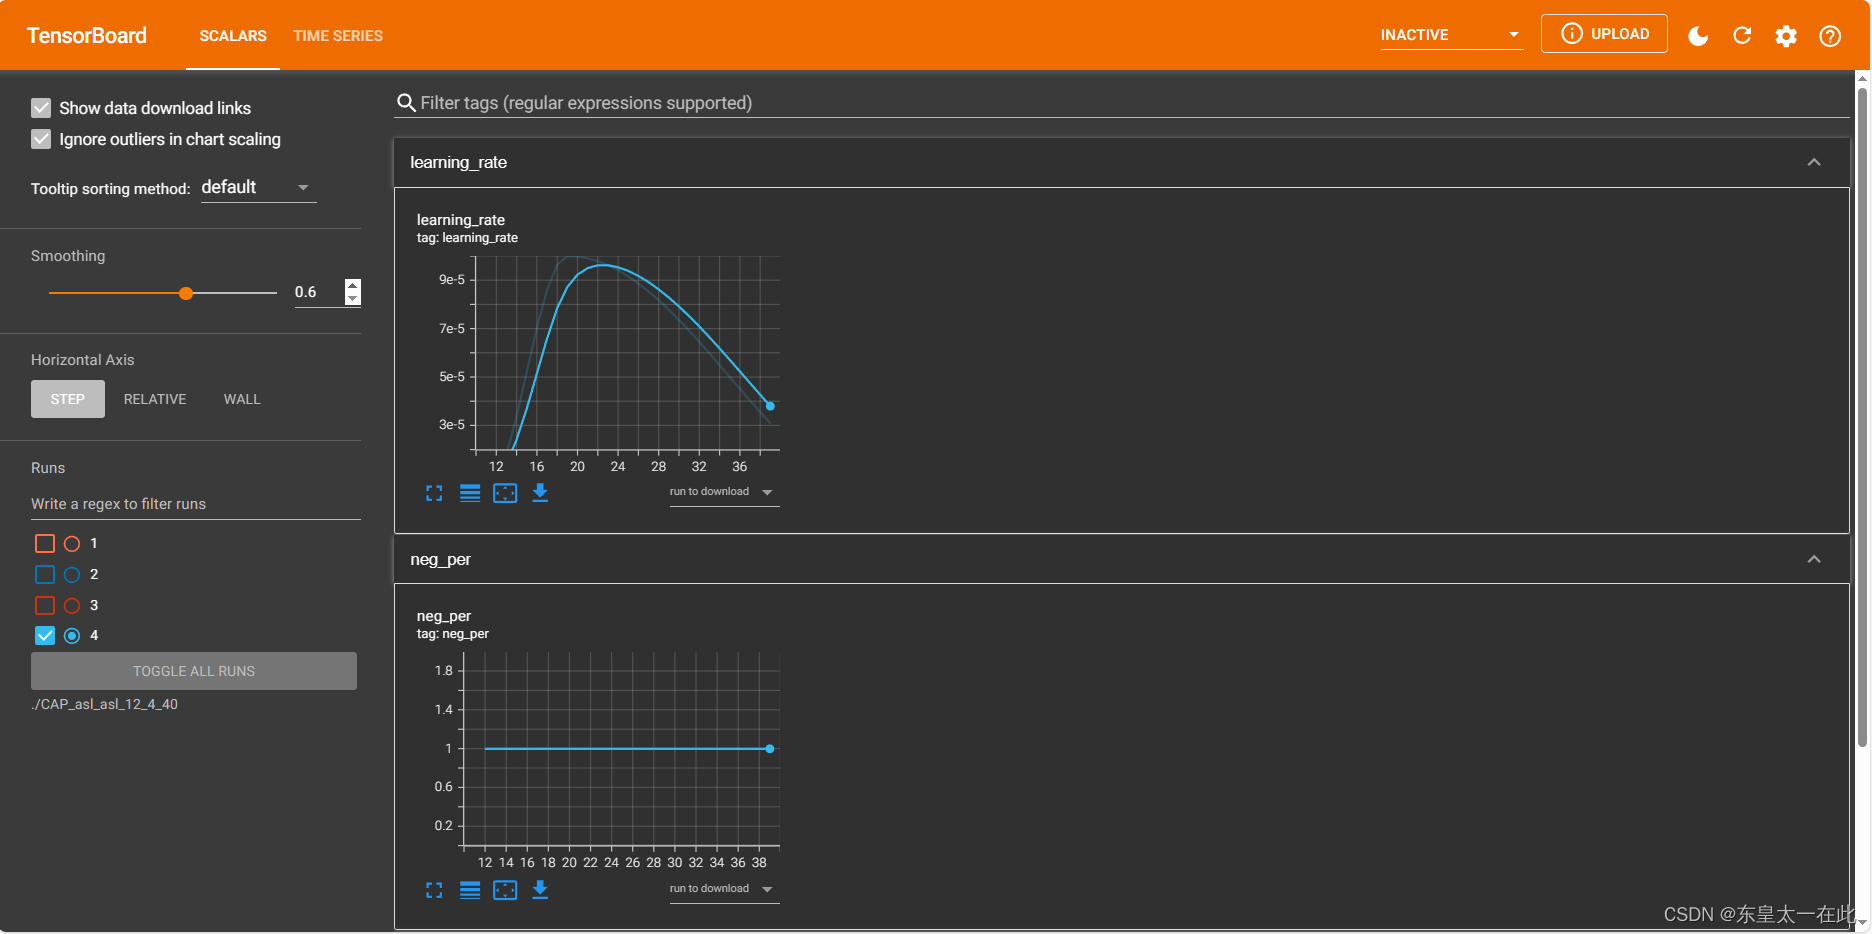Screen dimensions: 1872x934
Task: Click TOGGLE ALL RUNS button
Action: 194,671
